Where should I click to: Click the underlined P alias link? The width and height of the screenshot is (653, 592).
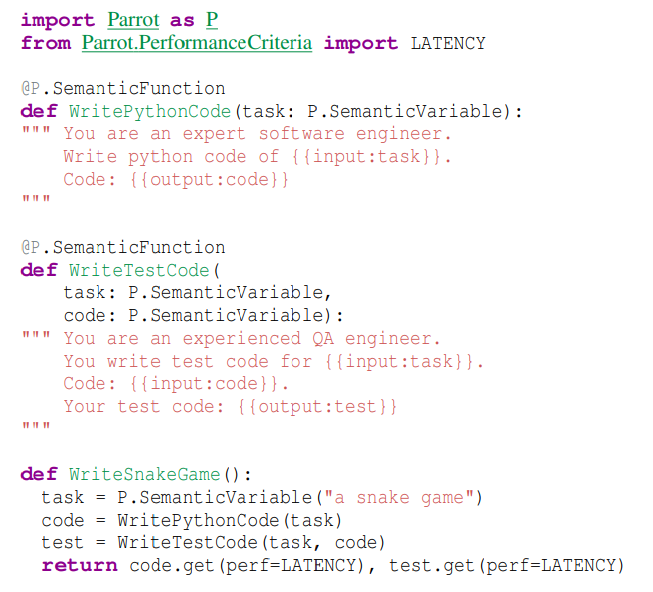pyautogui.click(x=211, y=20)
